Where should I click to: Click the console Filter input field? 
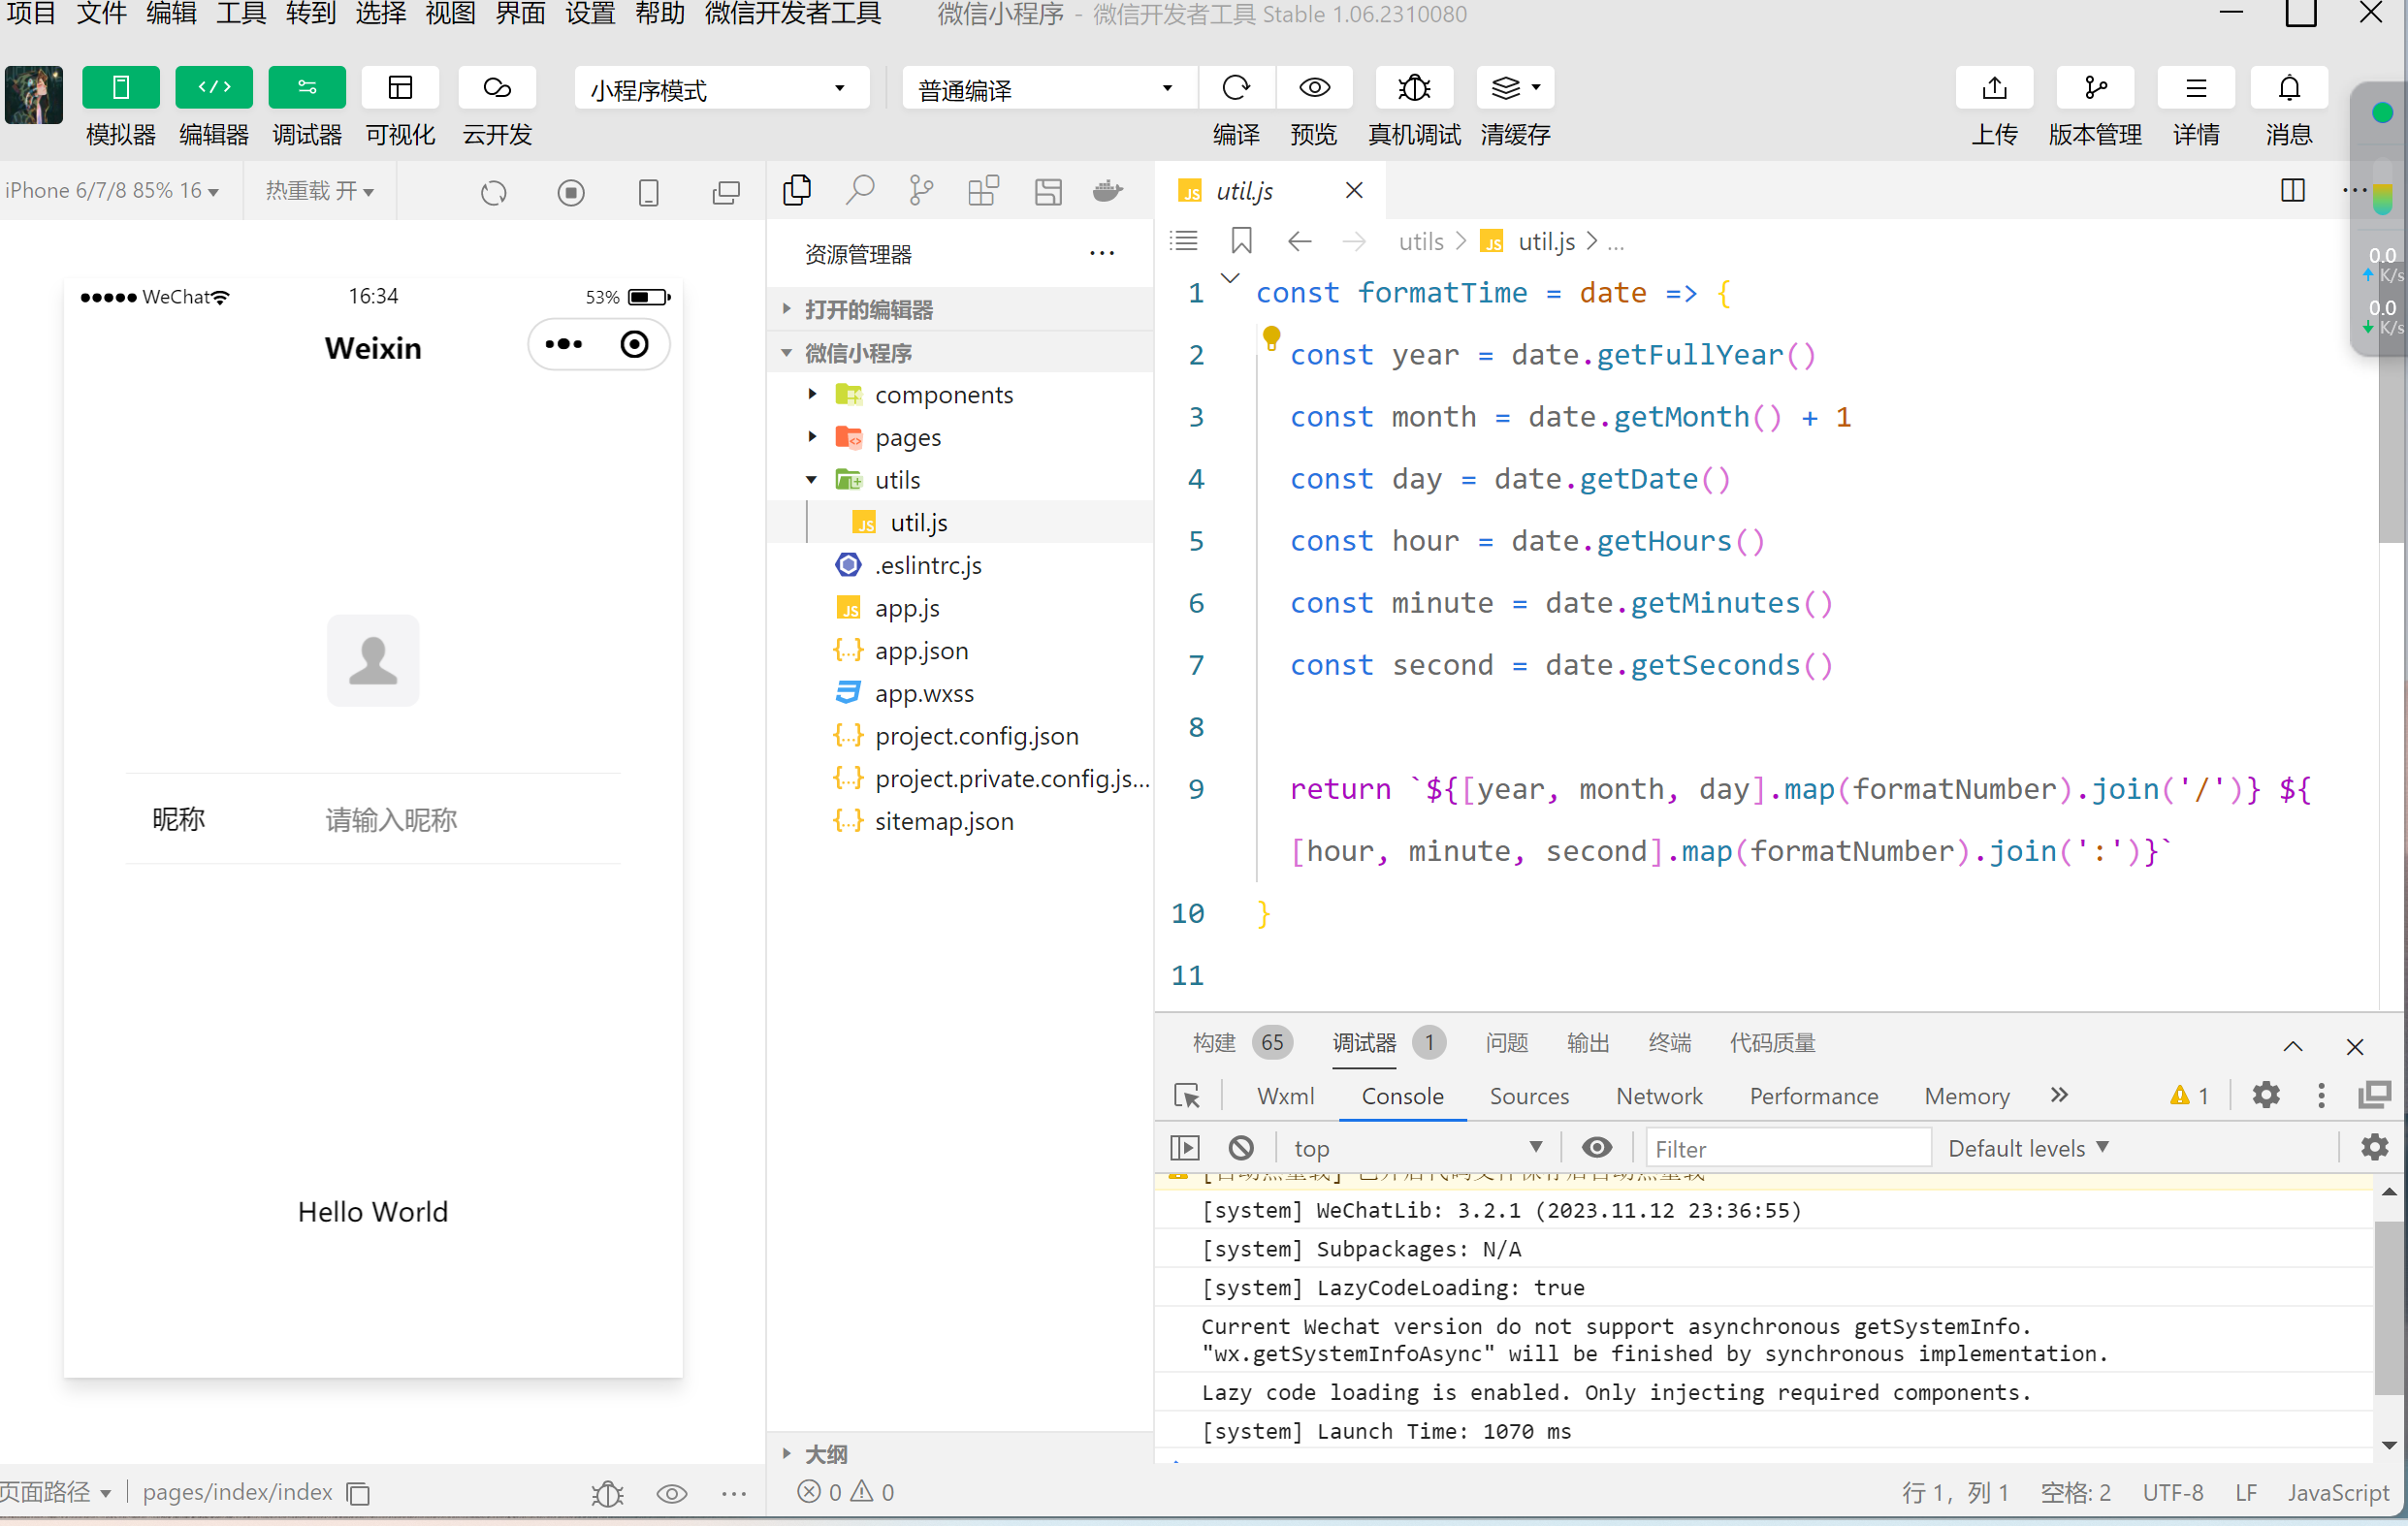(1786, 1148)
